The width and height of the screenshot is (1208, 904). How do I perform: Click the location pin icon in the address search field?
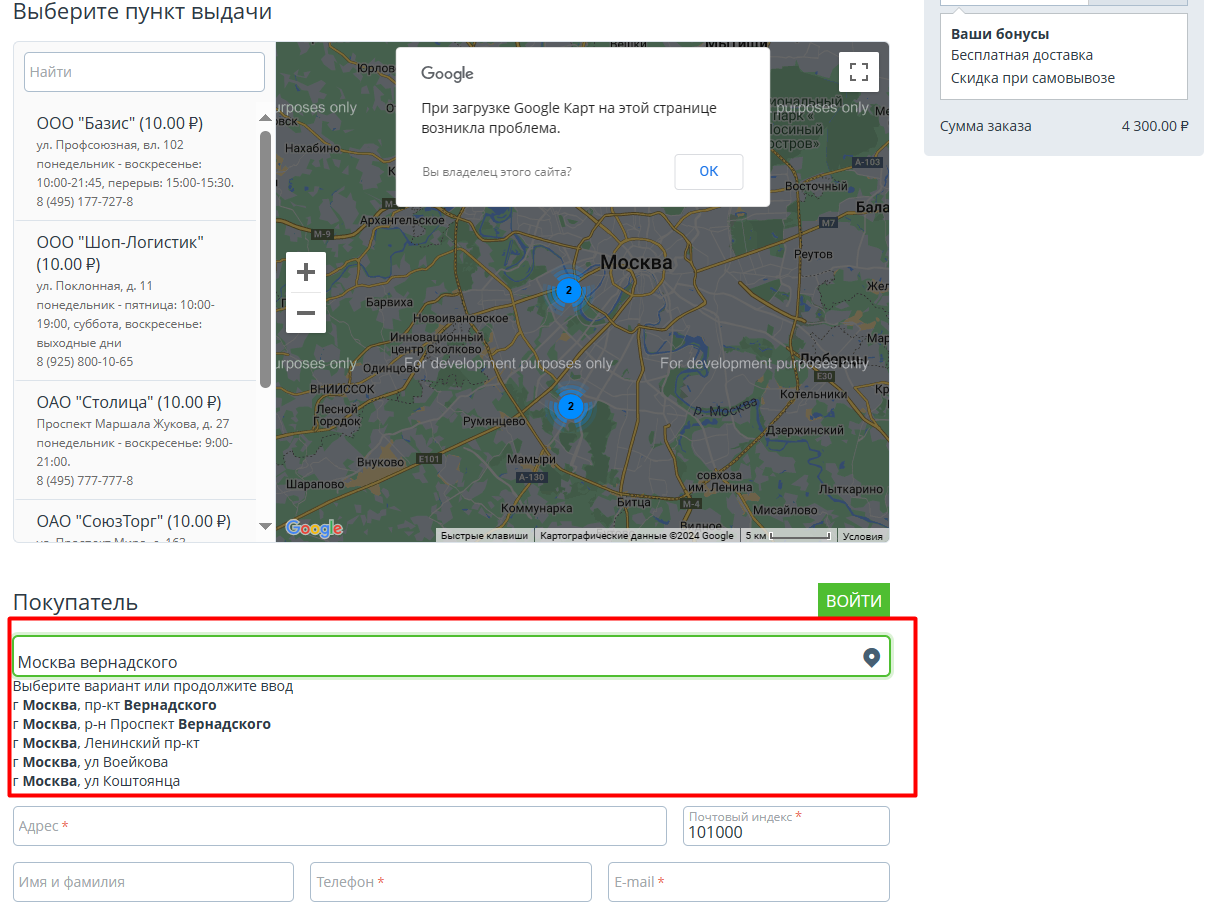point(872,657)
